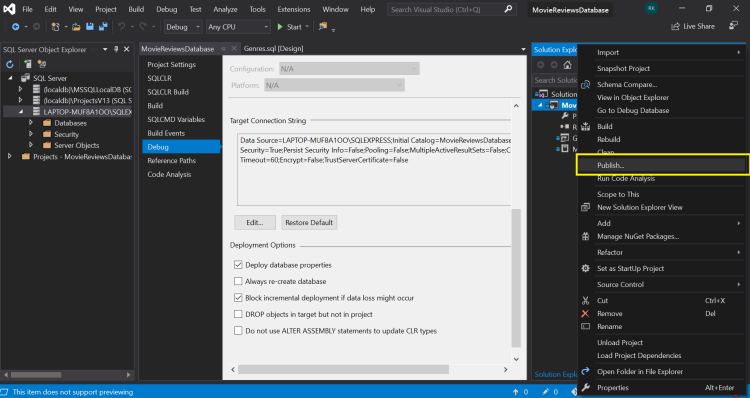
Task: Click the Manage NuGet Packages icon
Action: [585, 236]
